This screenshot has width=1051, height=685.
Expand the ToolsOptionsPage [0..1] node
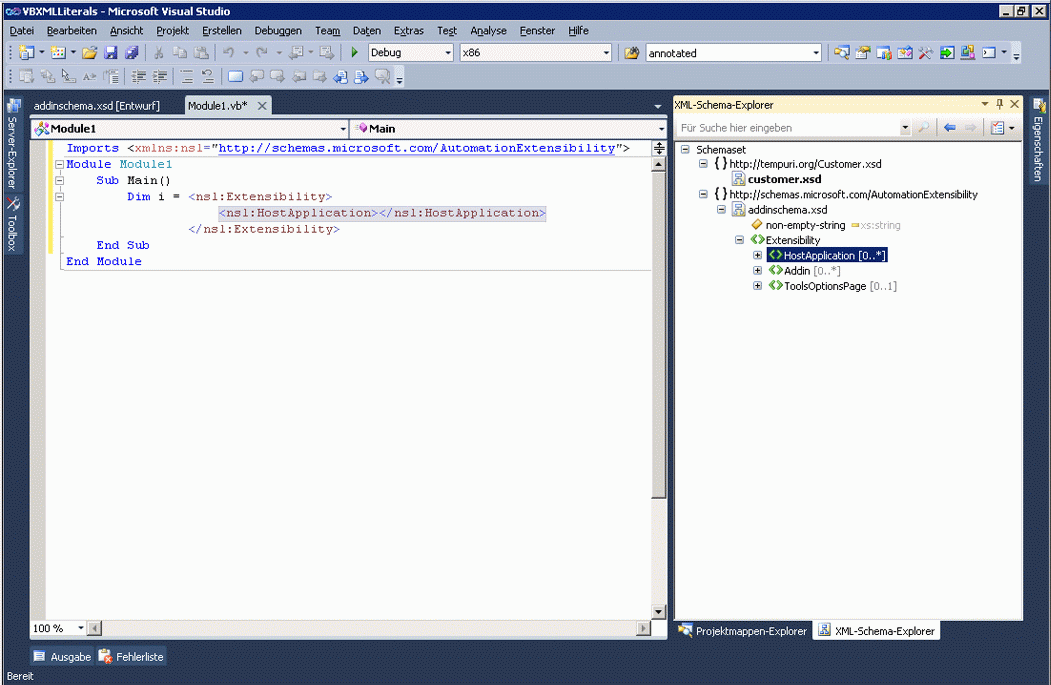click(x=757, y=286)
